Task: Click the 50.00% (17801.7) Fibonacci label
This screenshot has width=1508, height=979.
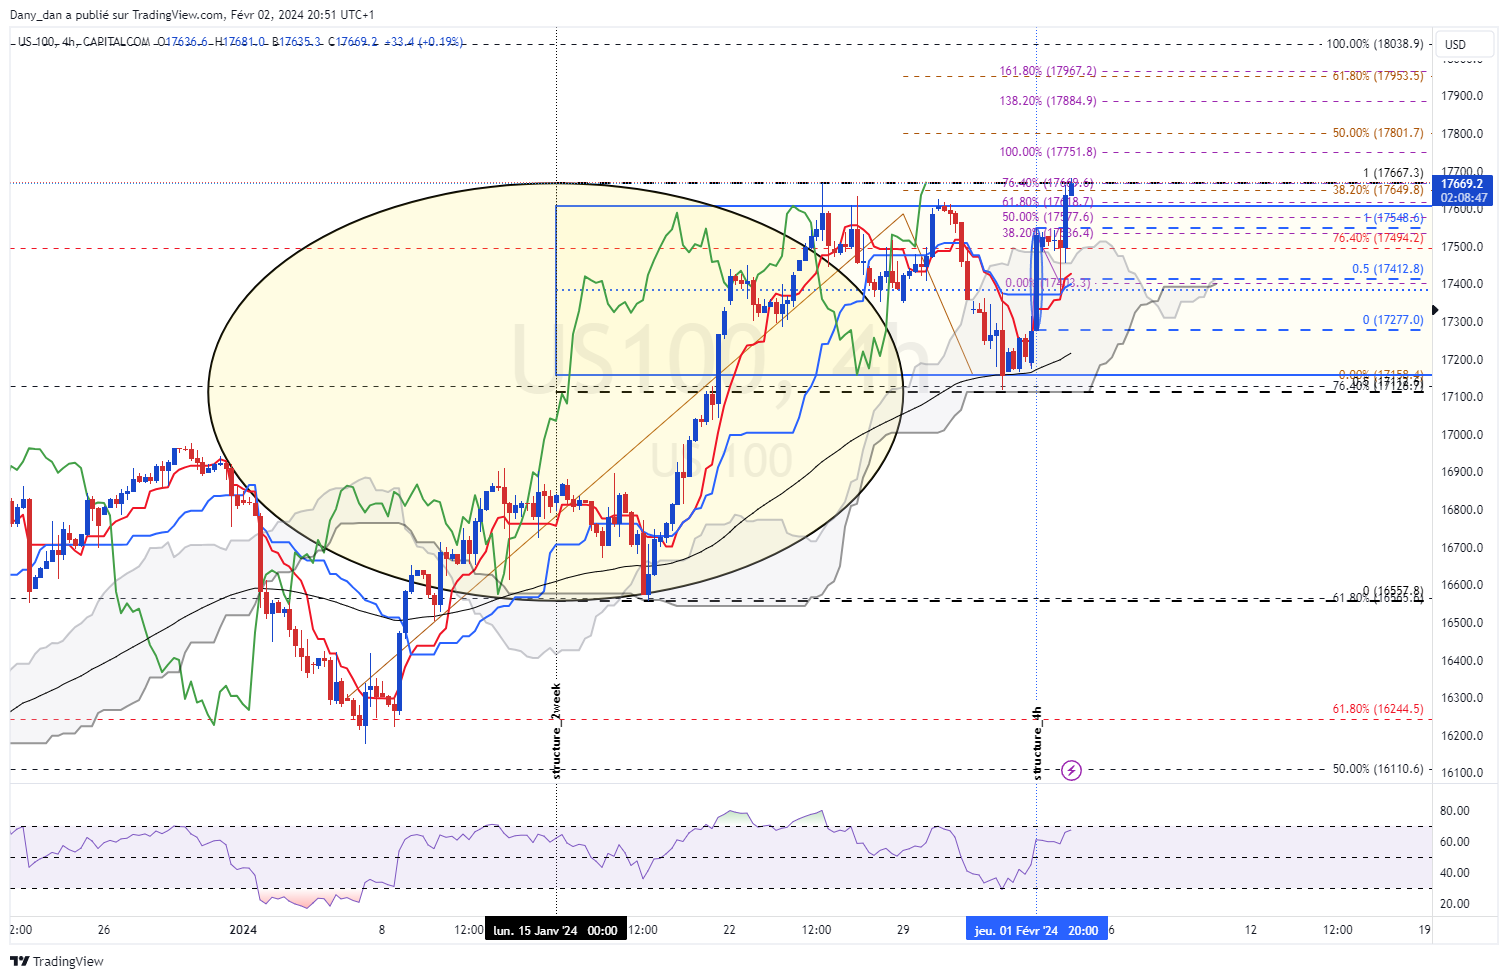Action: (1378, 133)
